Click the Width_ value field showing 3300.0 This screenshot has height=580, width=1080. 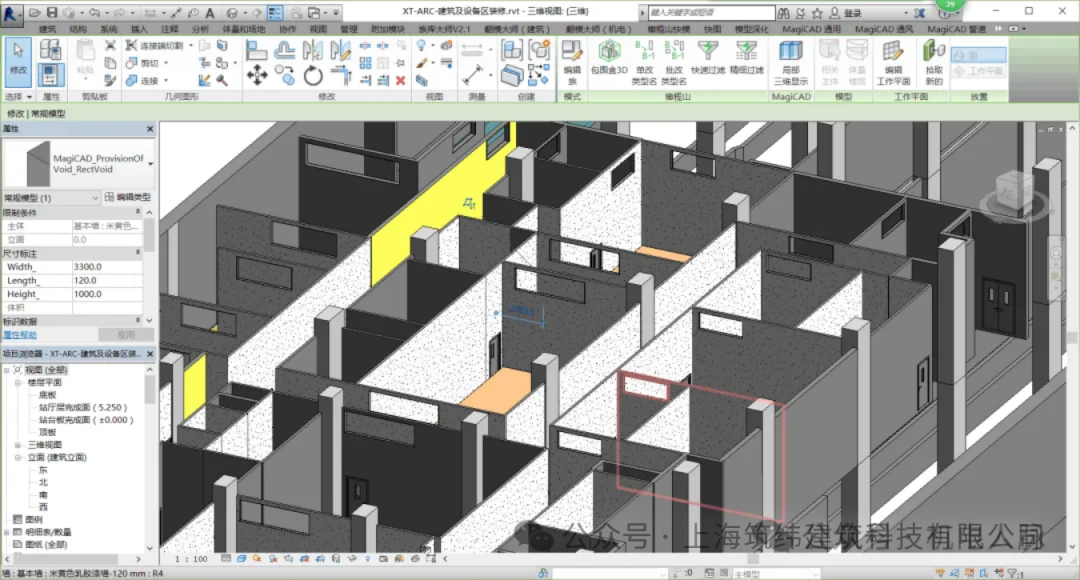coord(107,267)
